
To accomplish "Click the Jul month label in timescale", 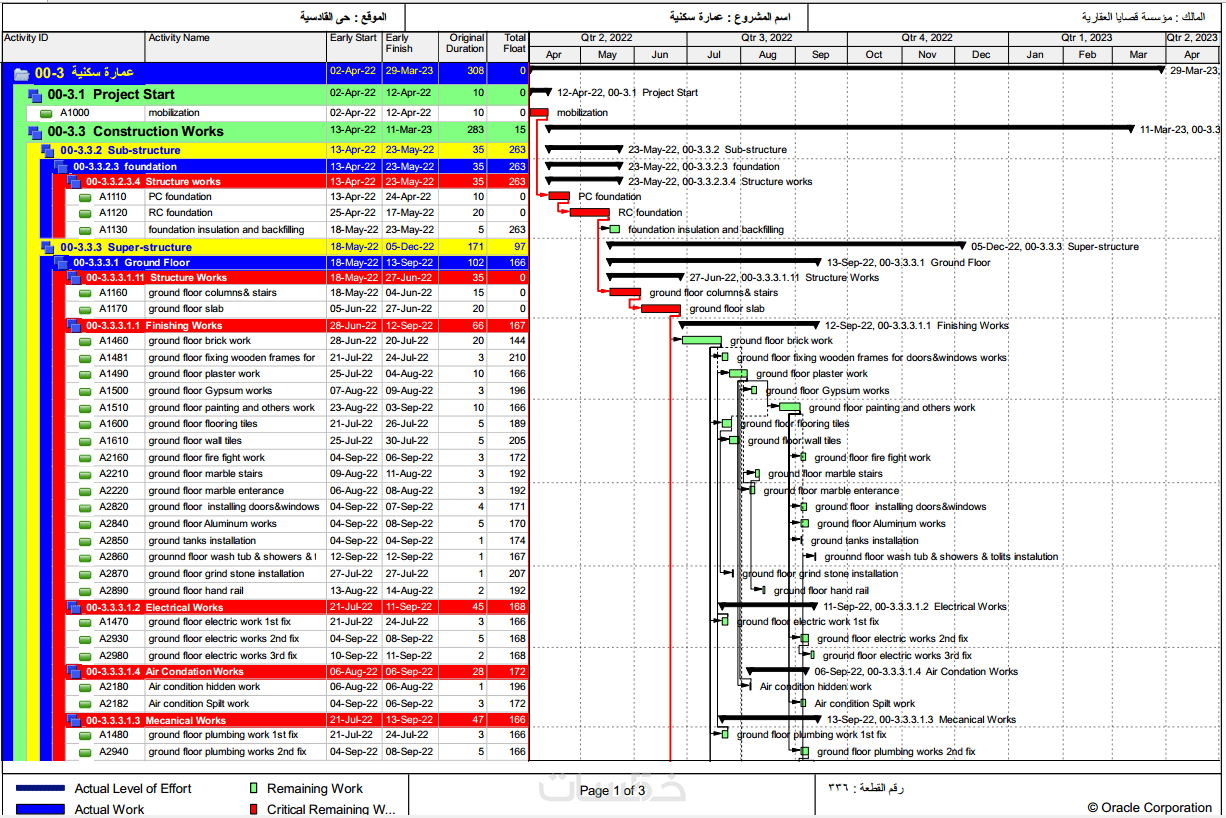I will [714, 55].
